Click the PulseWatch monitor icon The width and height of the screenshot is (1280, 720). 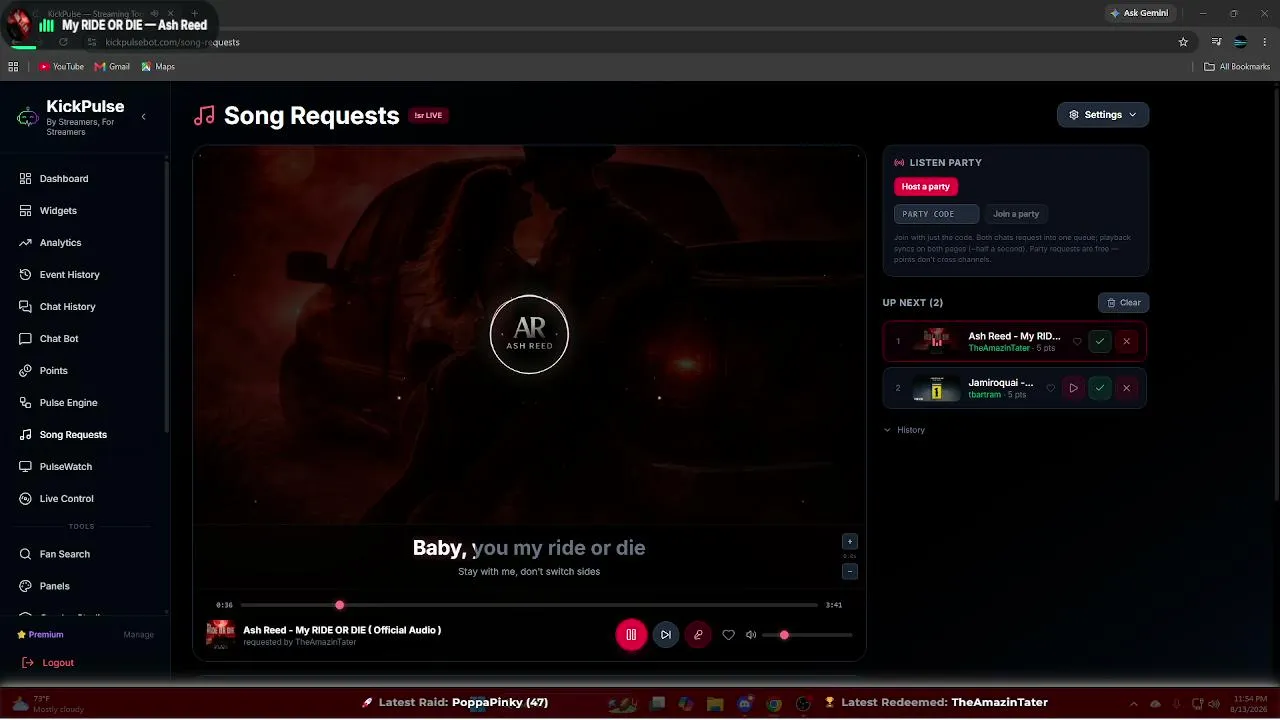[26, 467]
